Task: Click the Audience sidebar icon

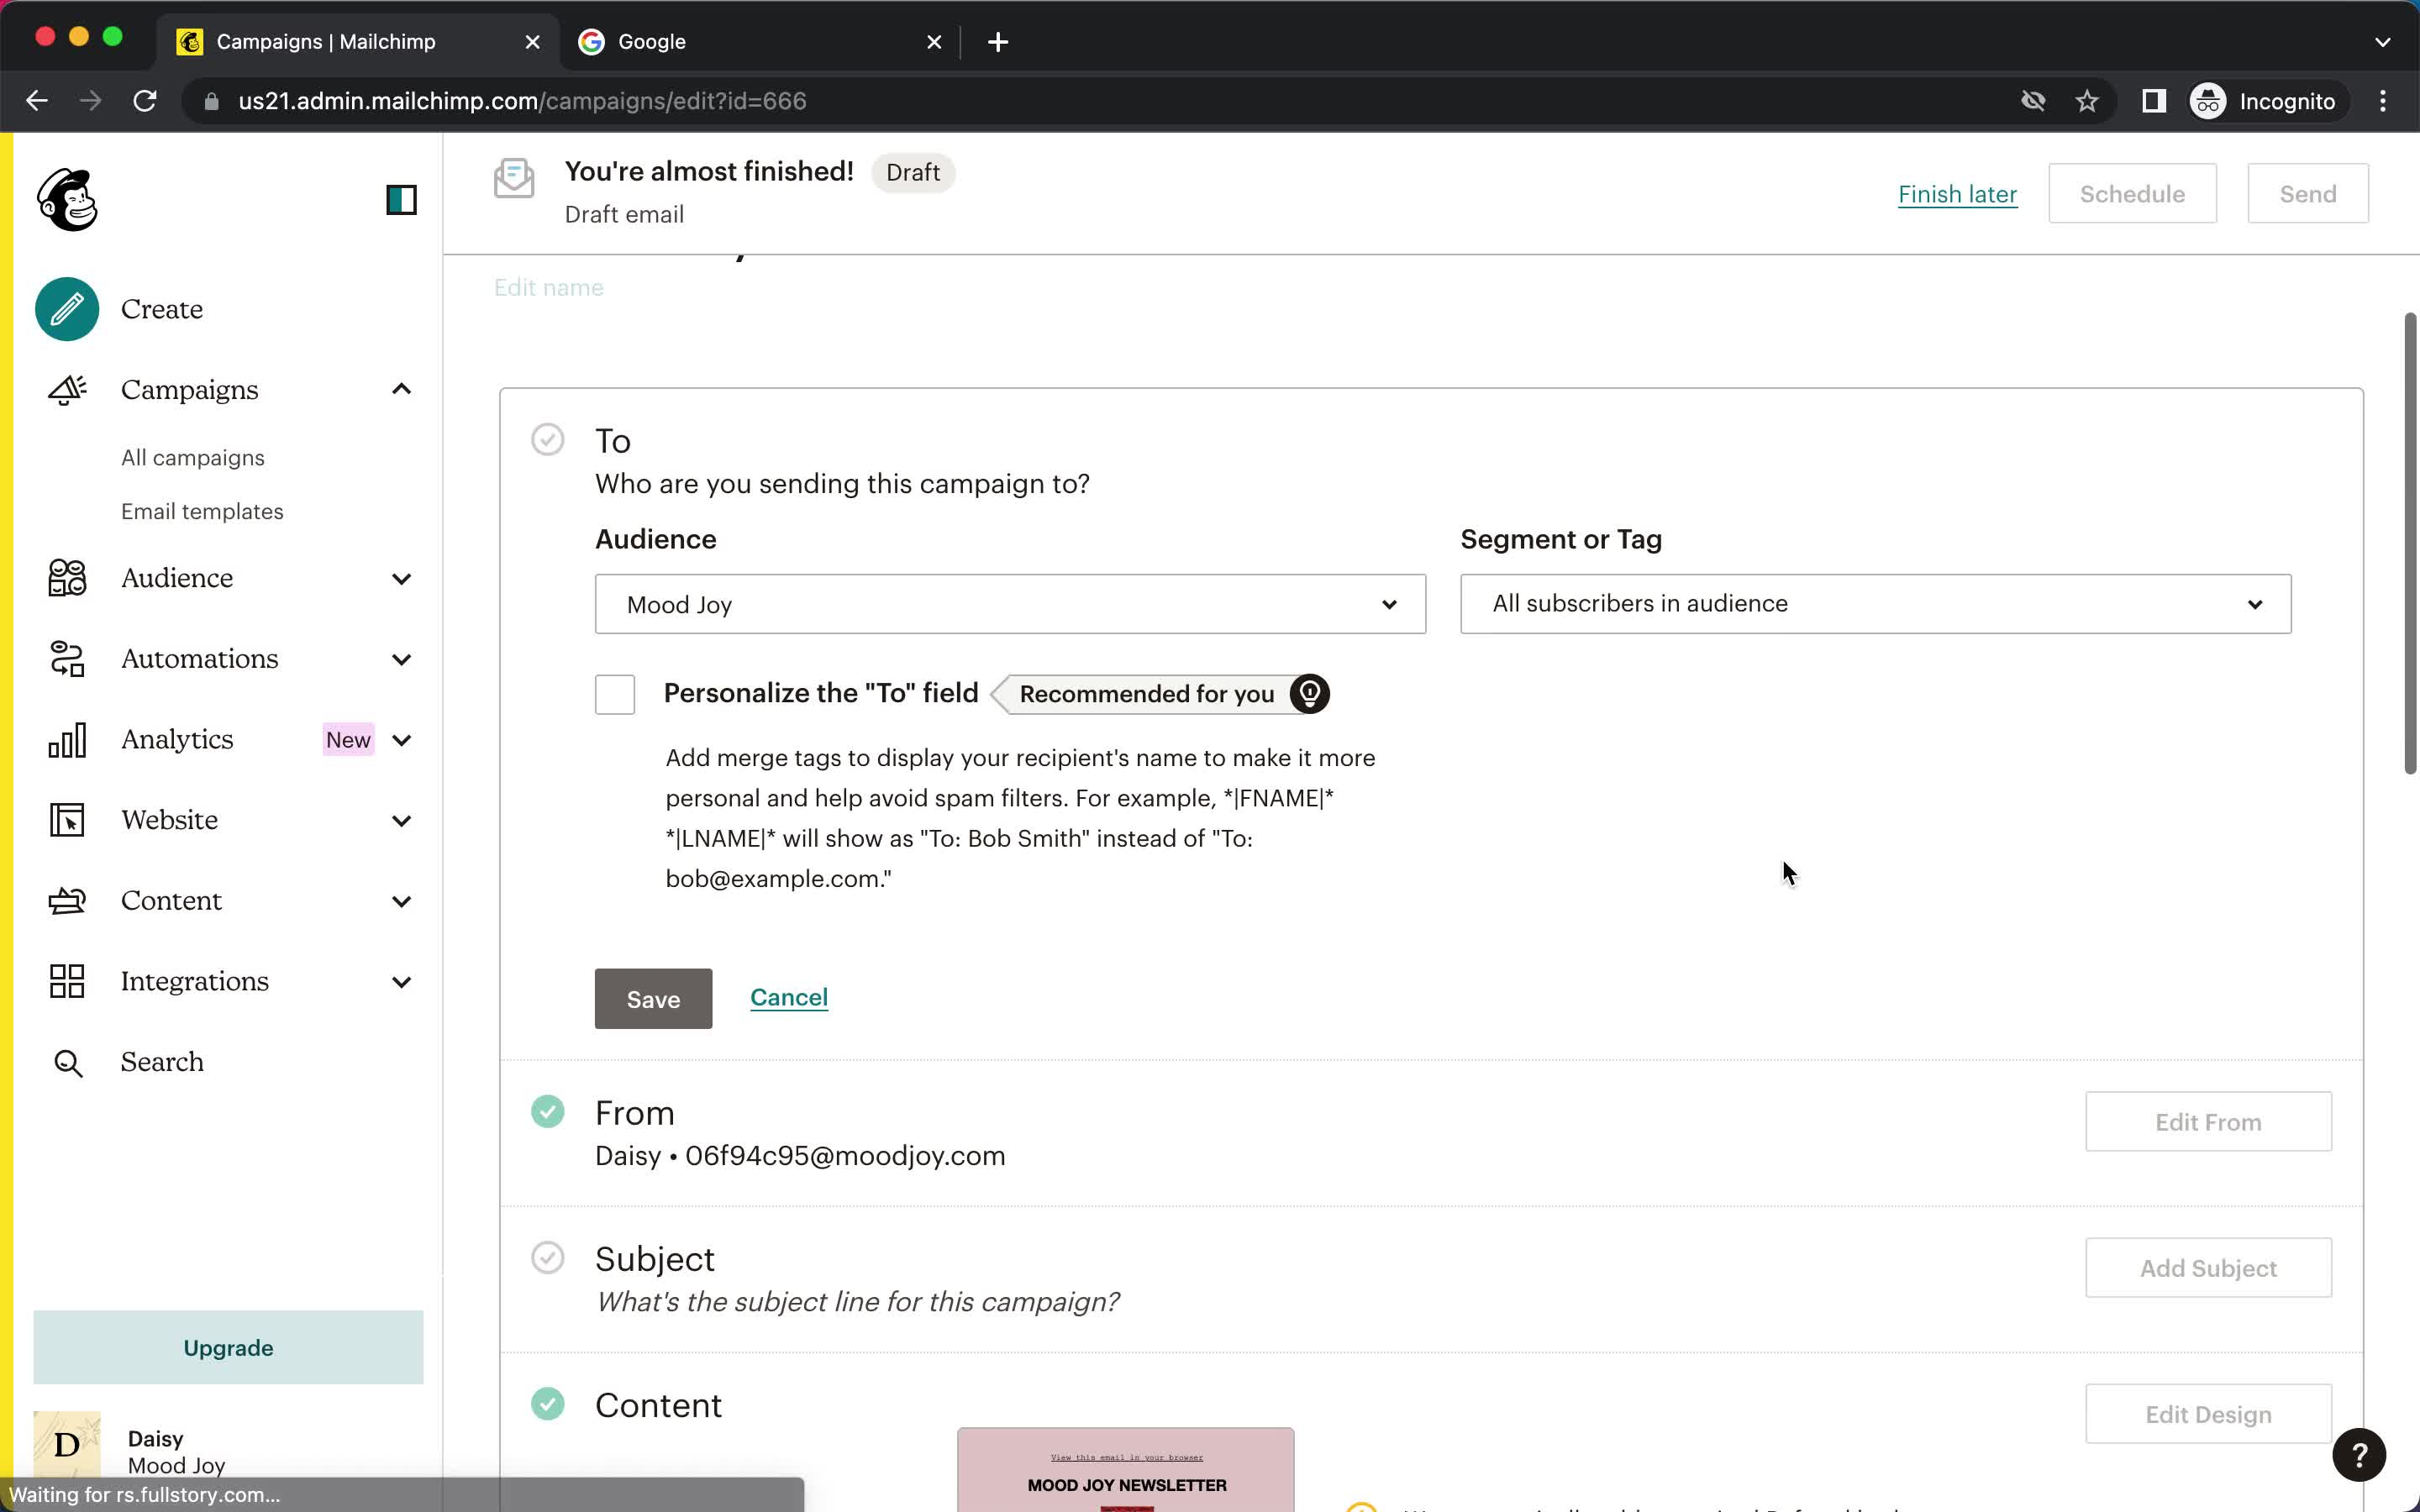Action: (x=66, y=576)
